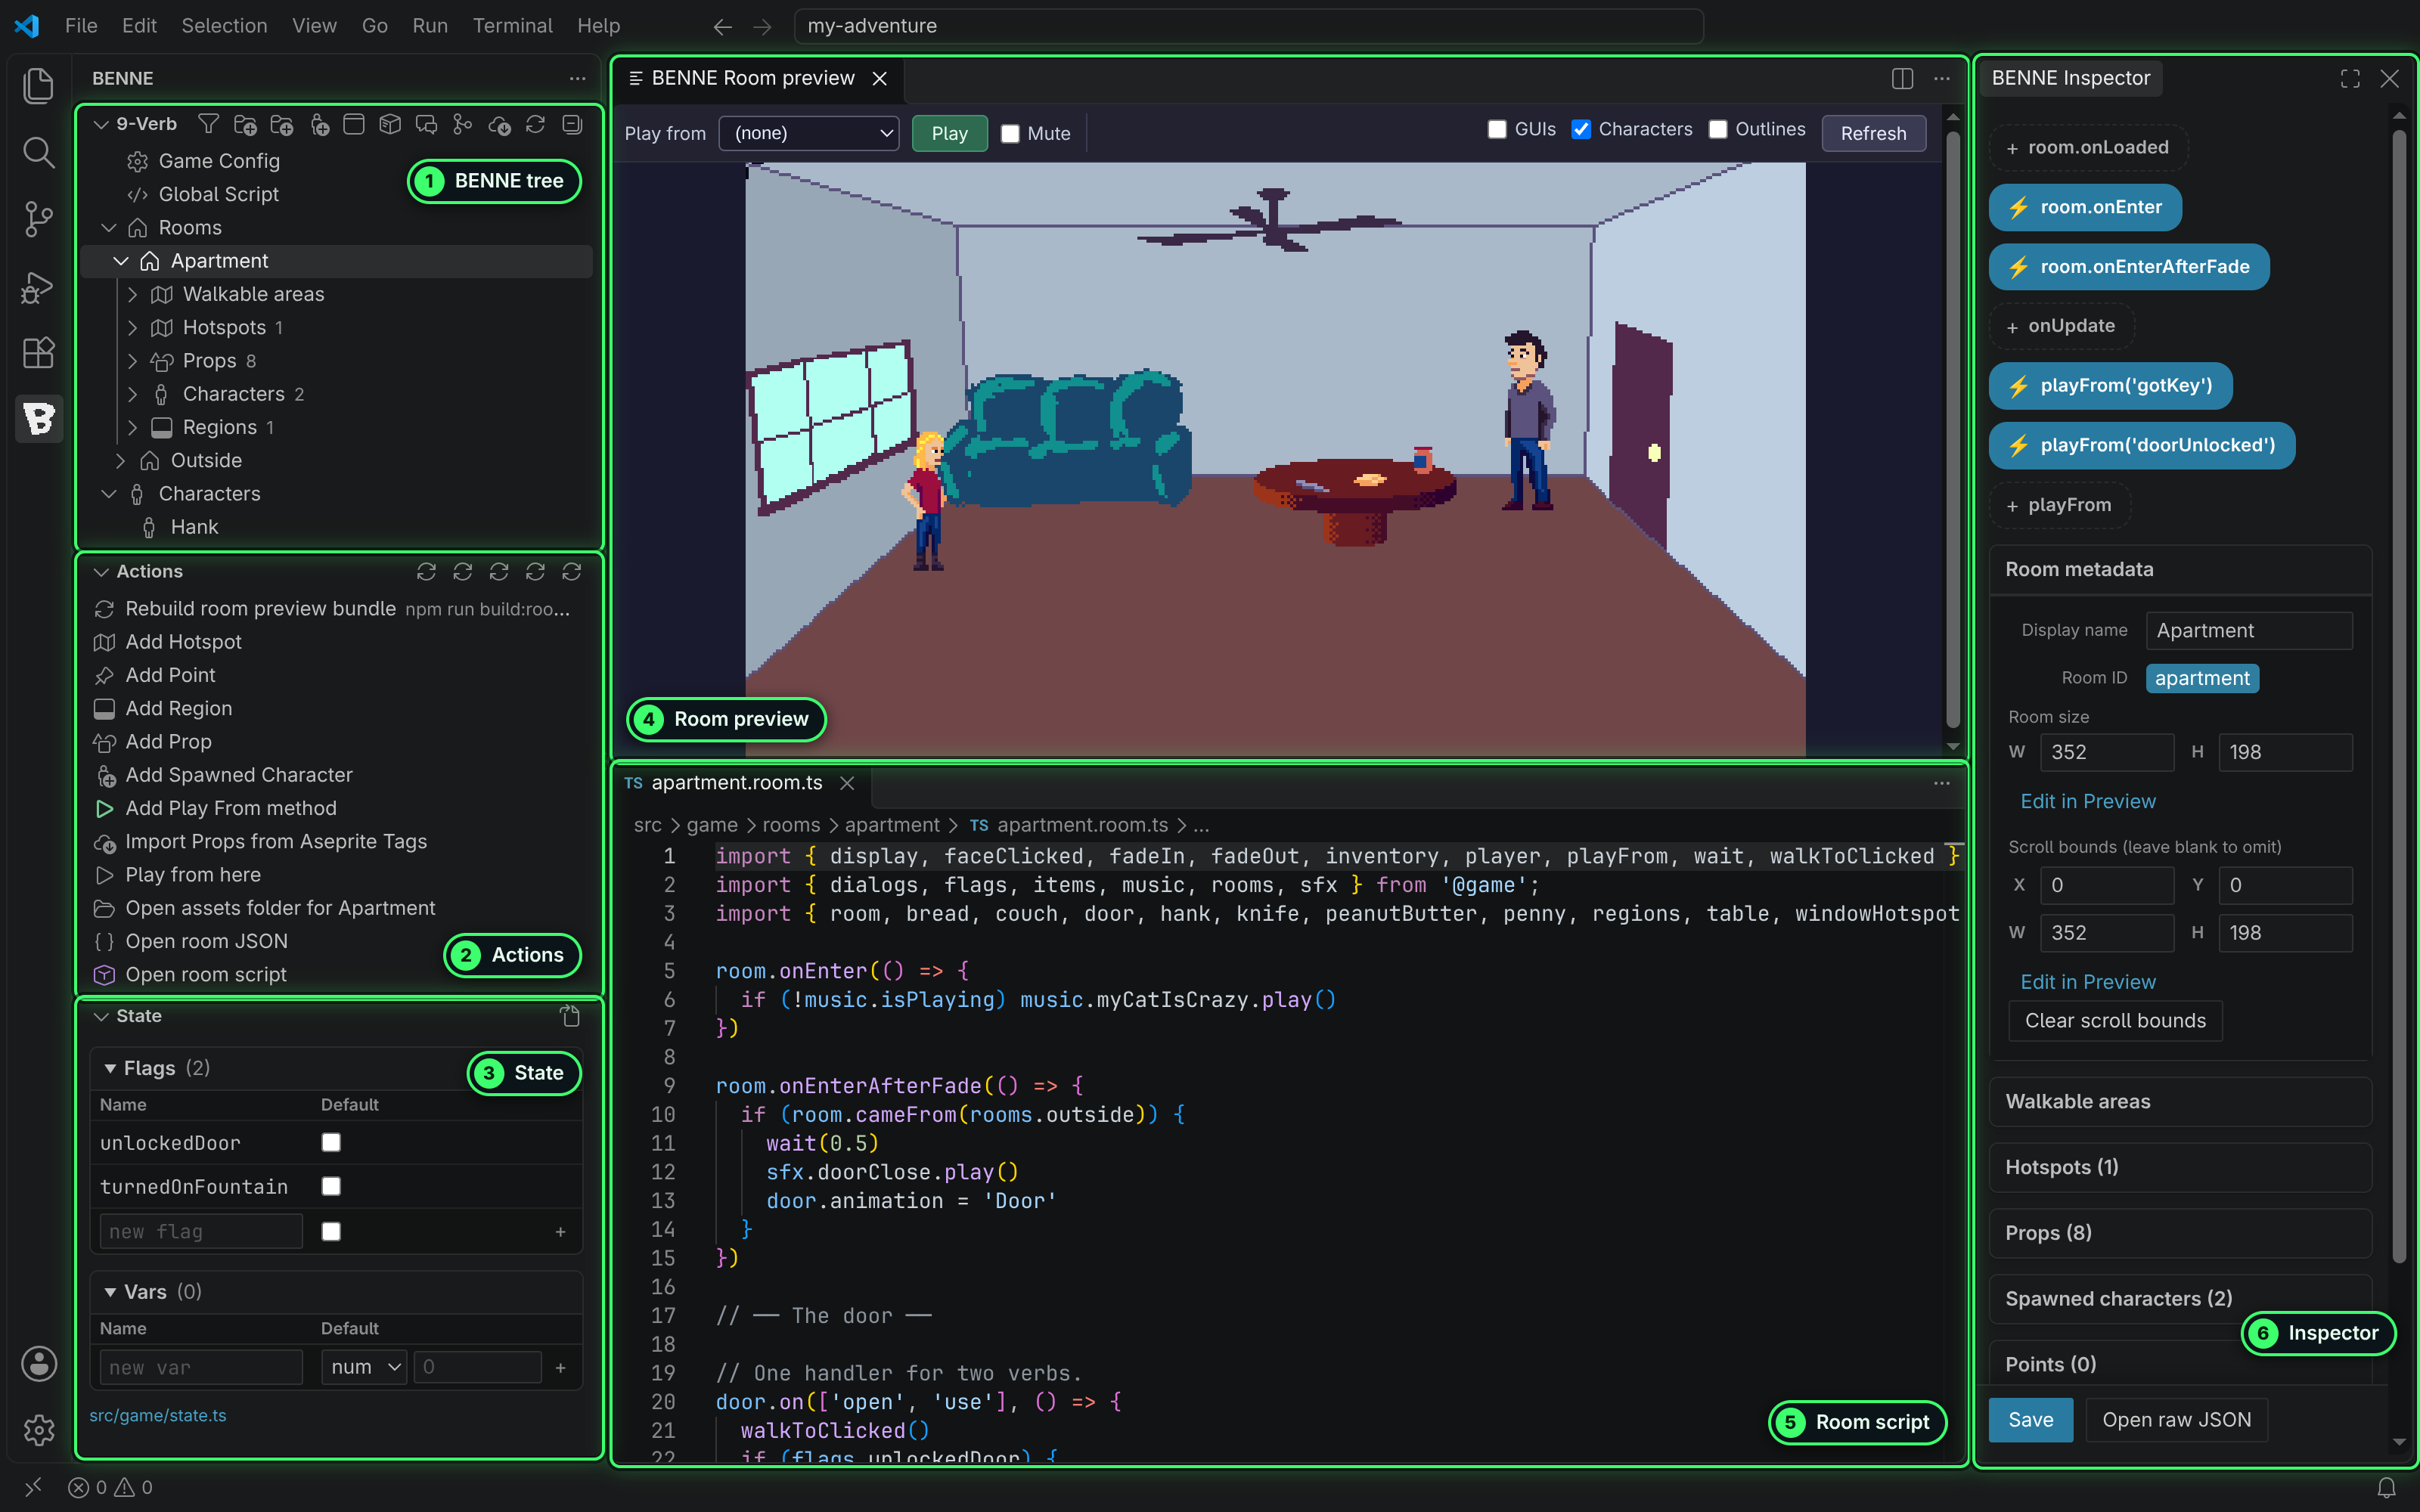Viewport: 2420px width, 1512px height.
Task: Click the clipboard icon in the State header
Action: [570, 1016]
